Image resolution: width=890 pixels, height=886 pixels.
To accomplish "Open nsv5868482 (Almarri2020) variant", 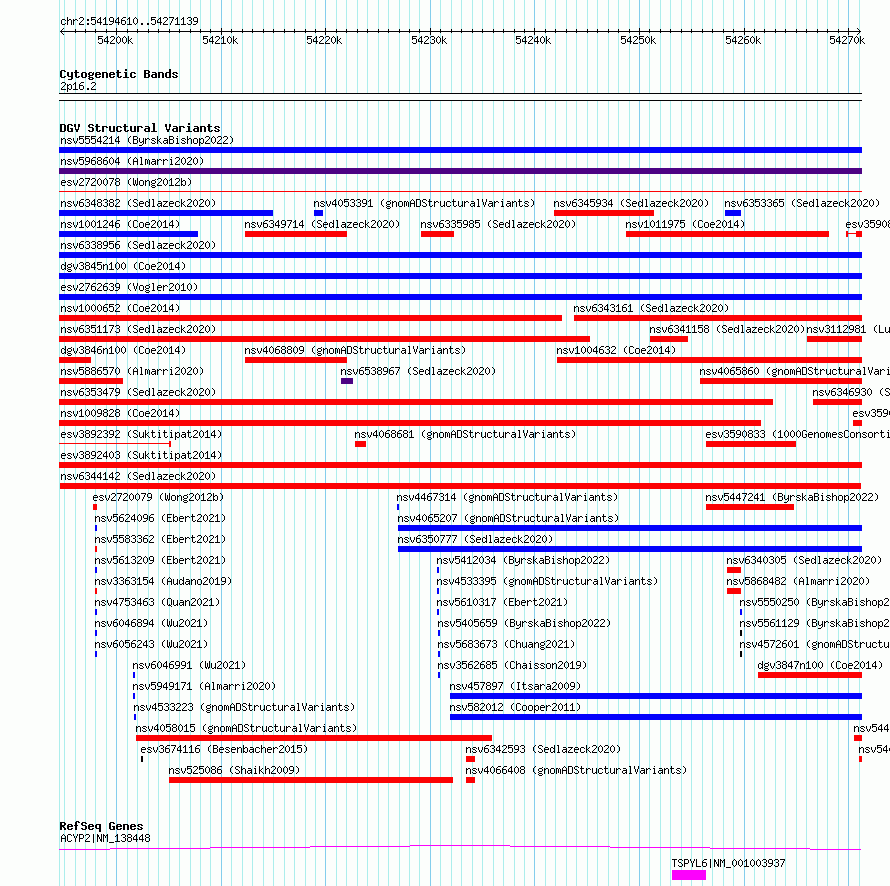I will point(798,581).
